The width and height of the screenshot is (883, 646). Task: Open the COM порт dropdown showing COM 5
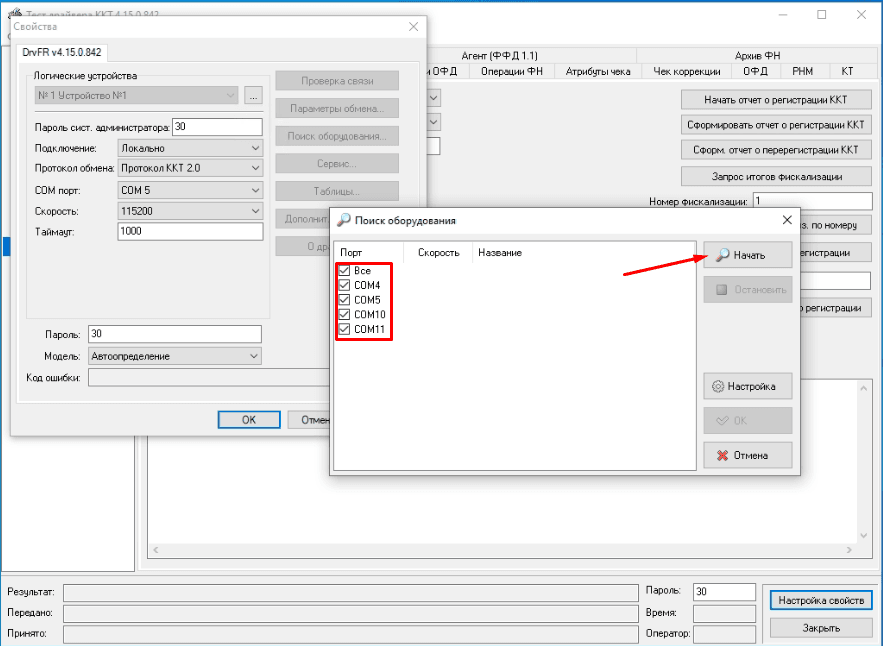point(190,190)
